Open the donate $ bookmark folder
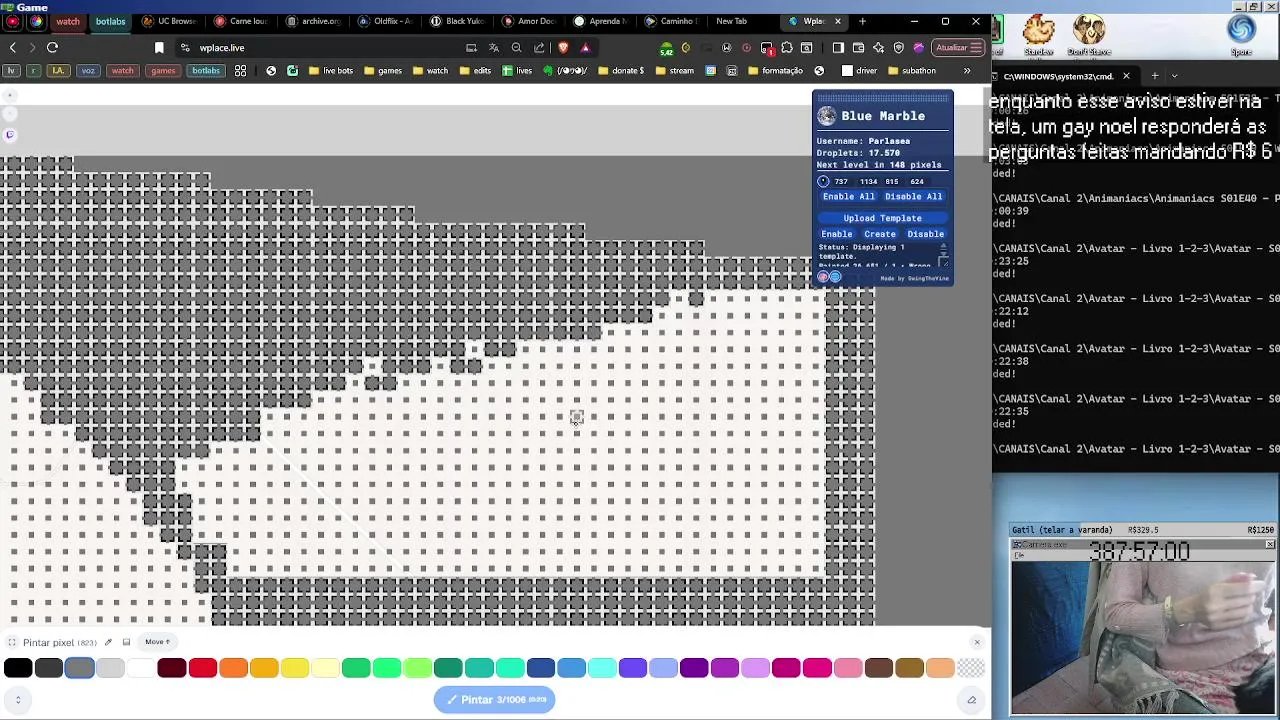 click(x=621, y=70)
